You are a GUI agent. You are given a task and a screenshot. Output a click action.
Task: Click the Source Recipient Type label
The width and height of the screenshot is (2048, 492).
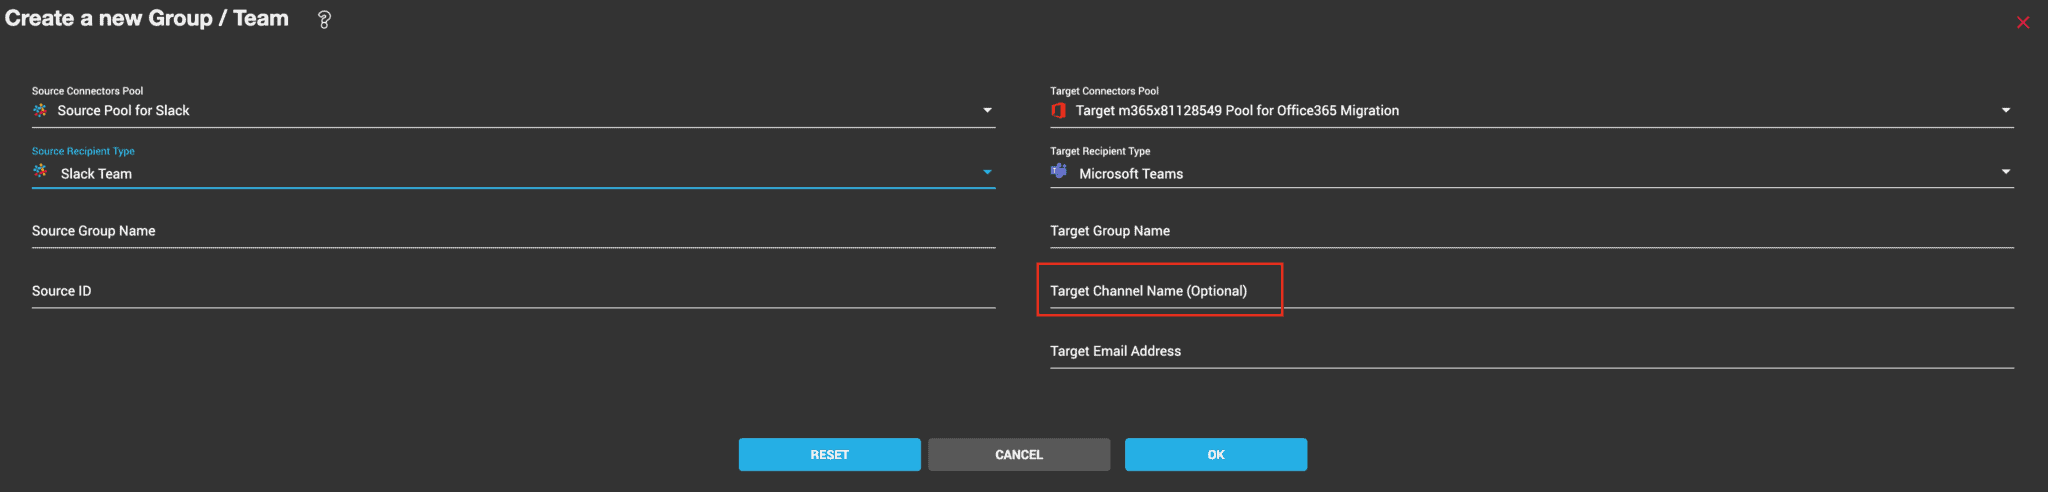point(83,151)
